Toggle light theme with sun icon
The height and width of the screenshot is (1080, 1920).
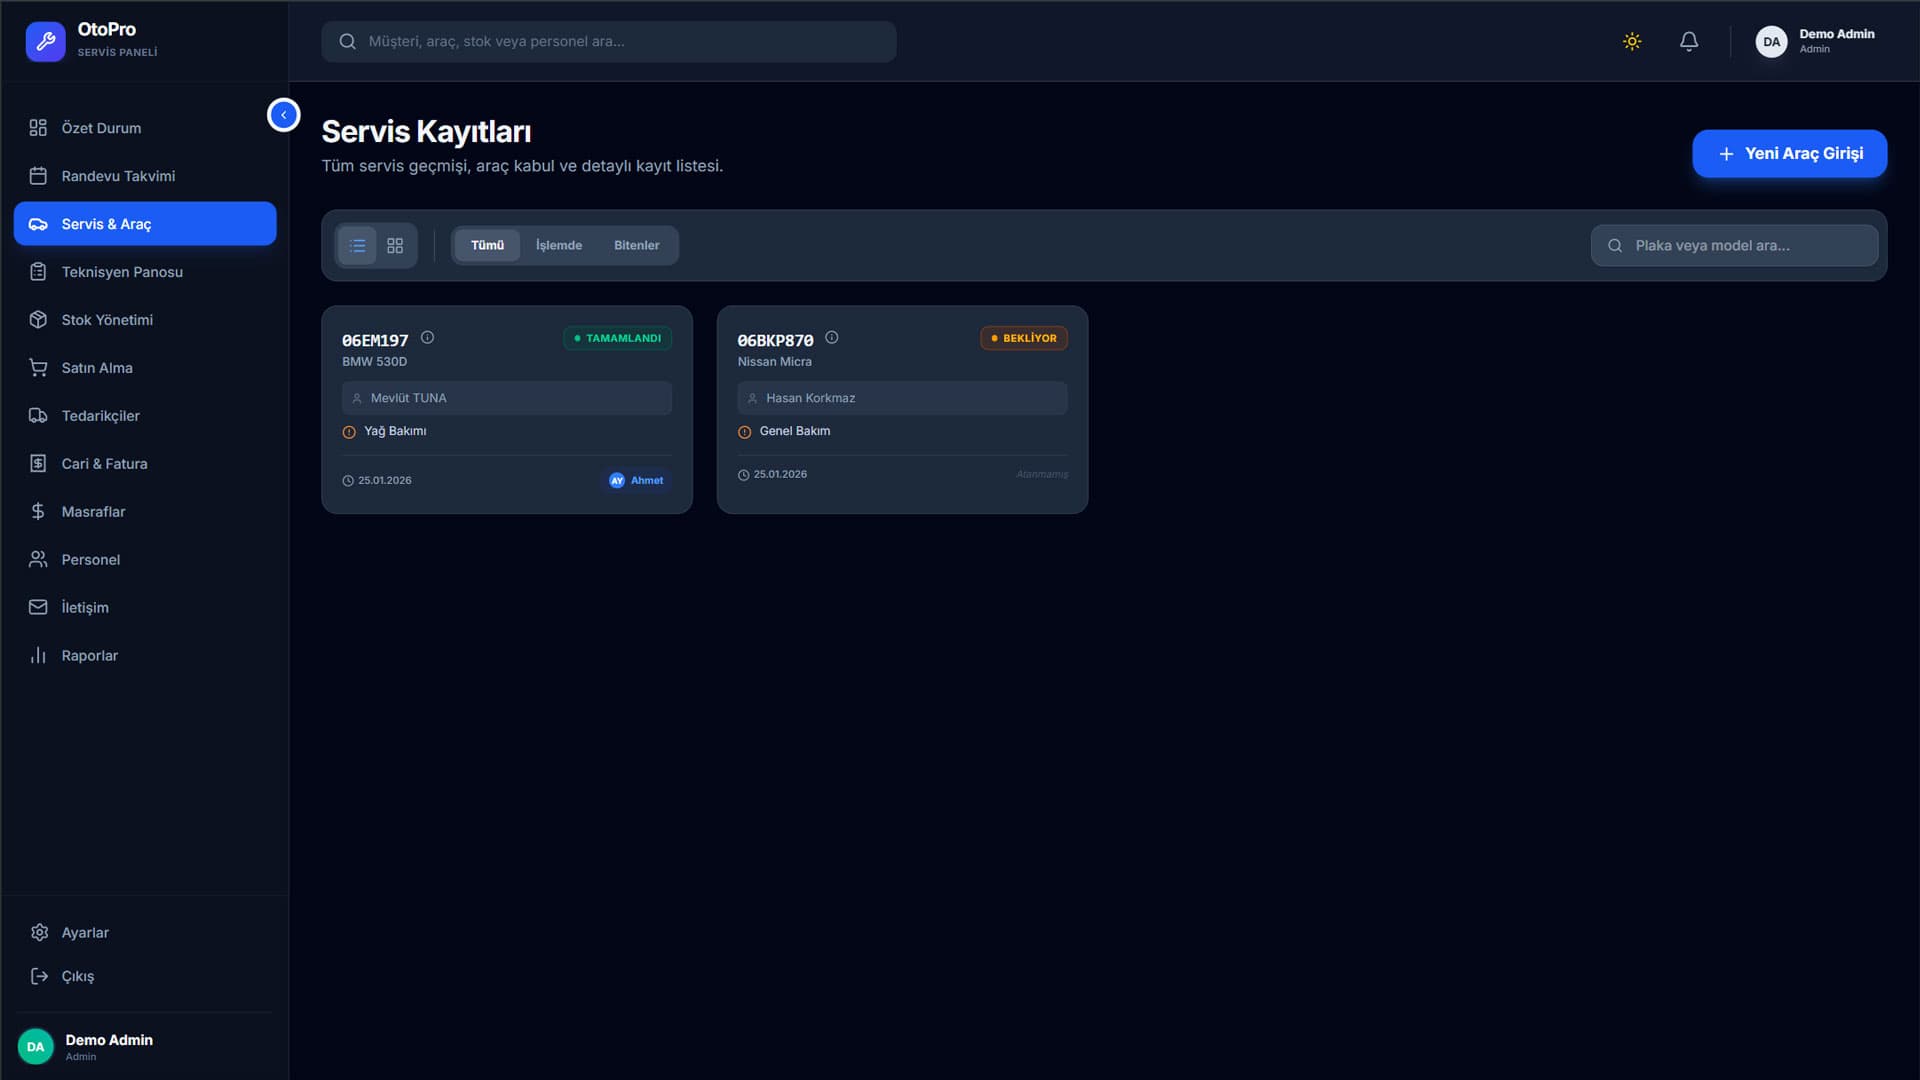(1632, 41)
